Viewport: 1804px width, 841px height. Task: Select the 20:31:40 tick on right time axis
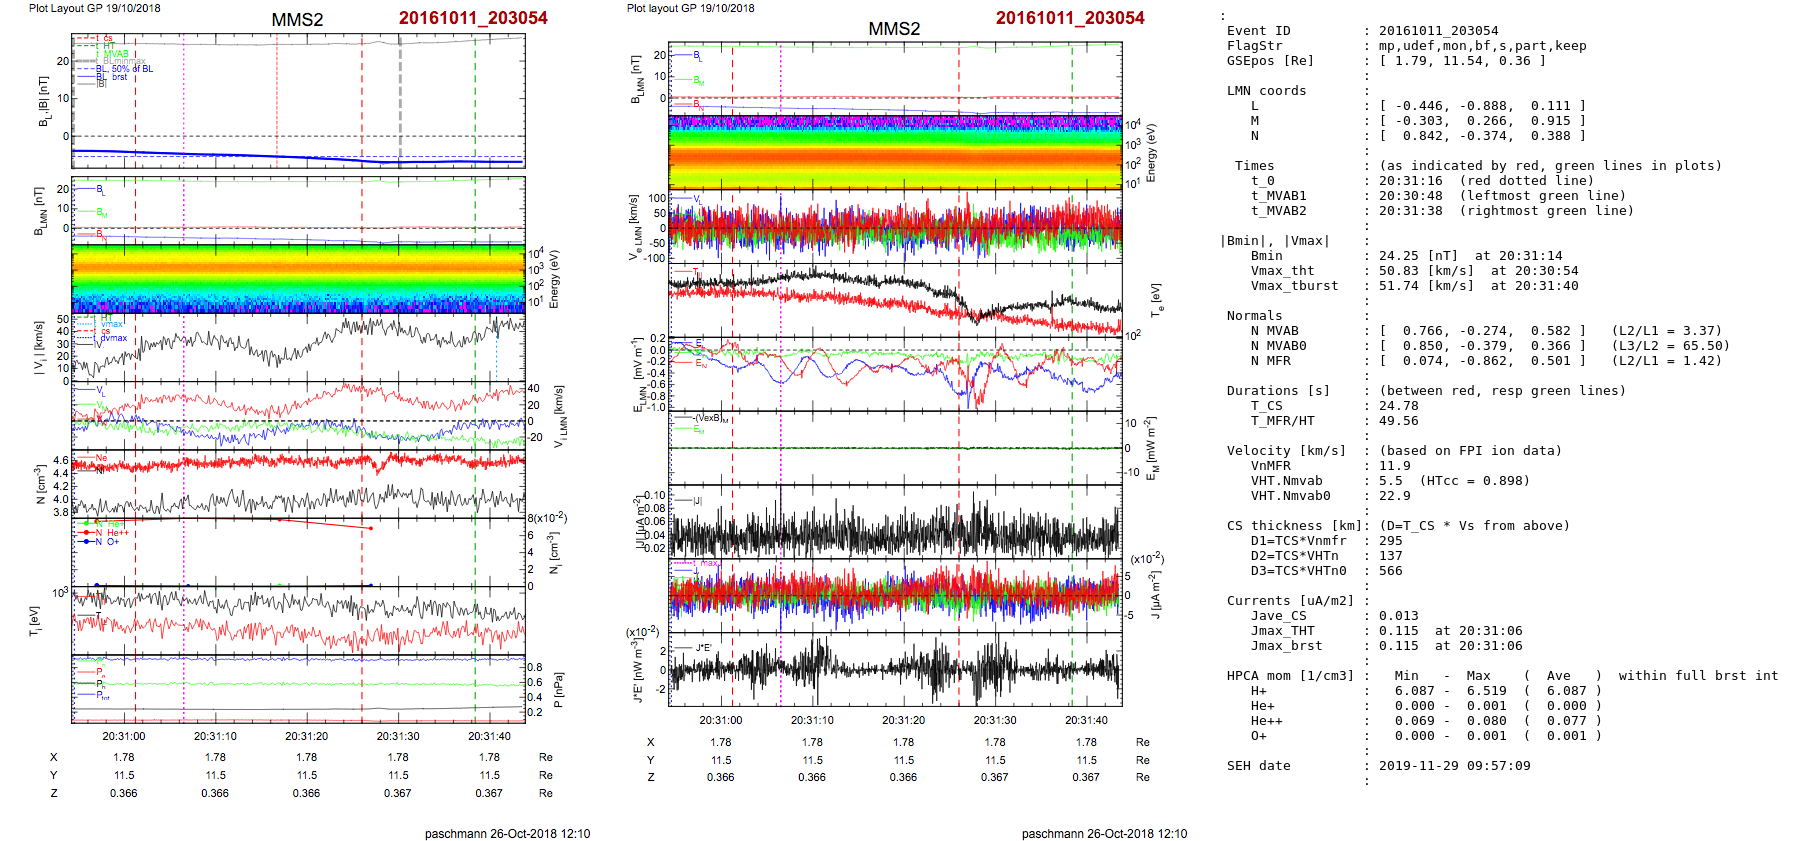(1086, 720)
